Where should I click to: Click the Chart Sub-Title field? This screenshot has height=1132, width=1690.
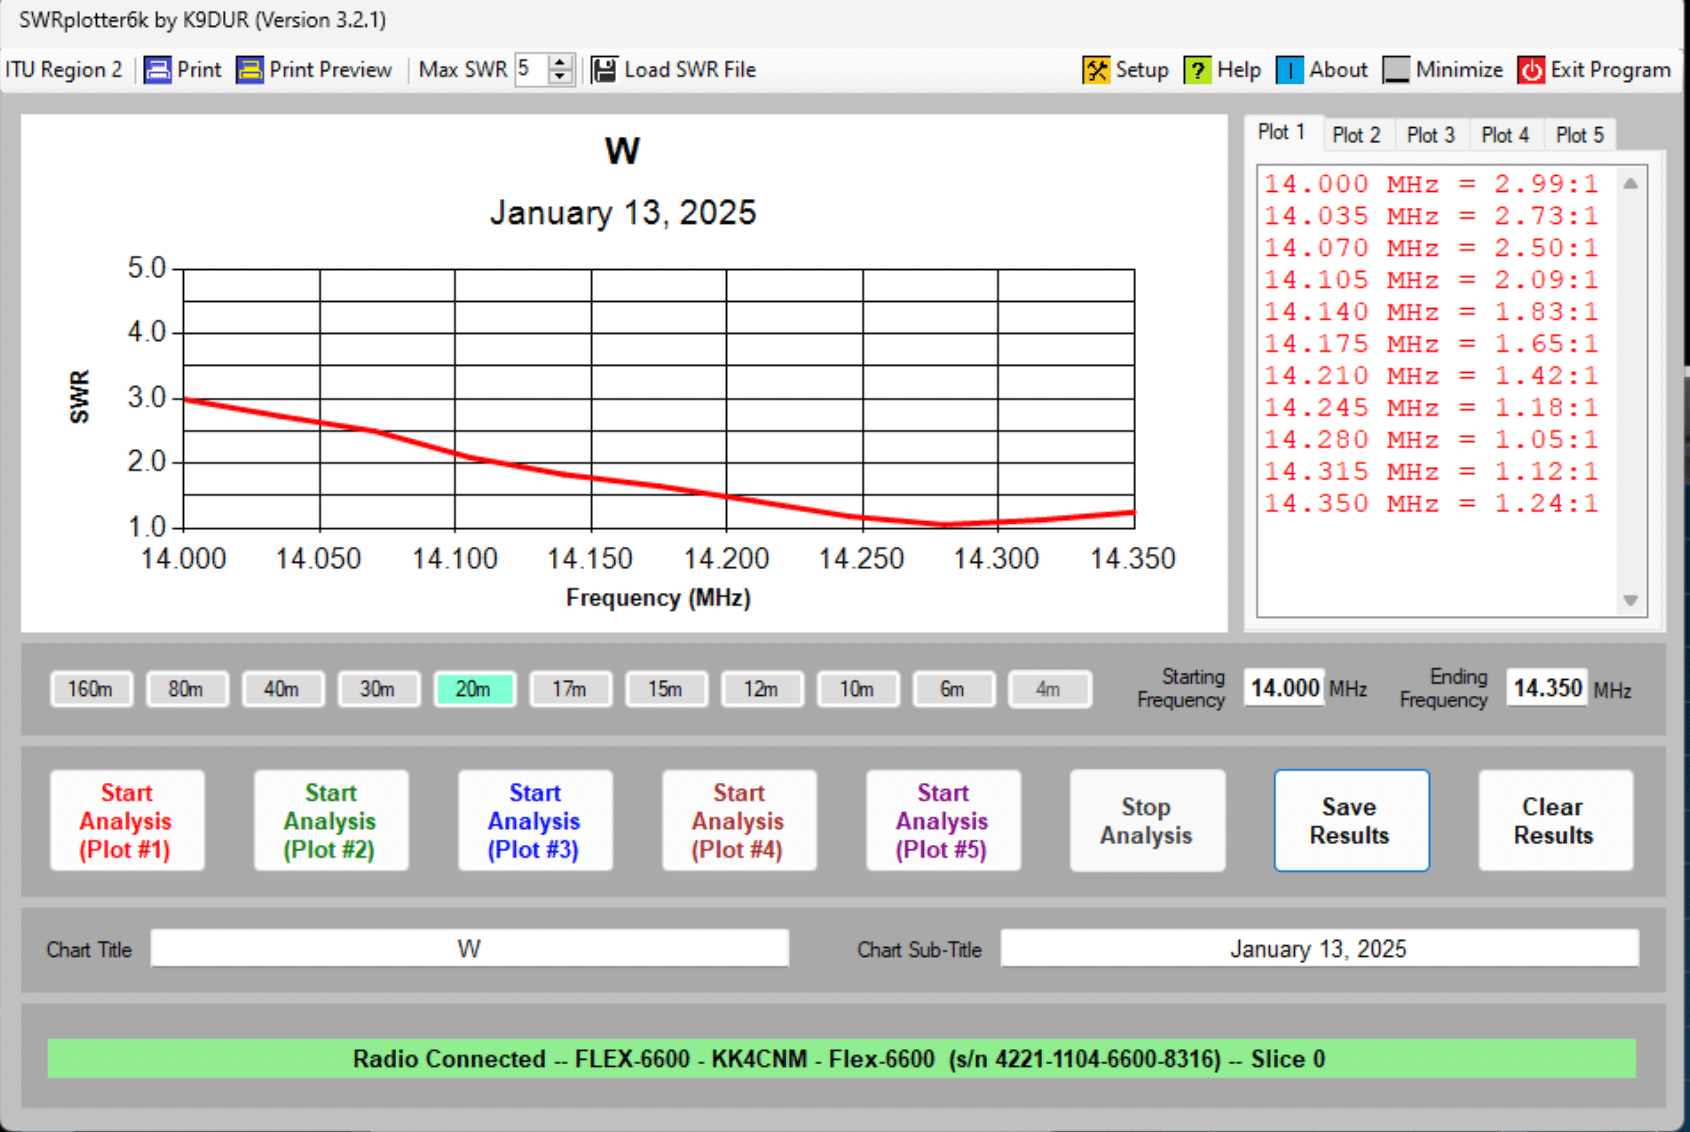click(x=1319, y=949)
